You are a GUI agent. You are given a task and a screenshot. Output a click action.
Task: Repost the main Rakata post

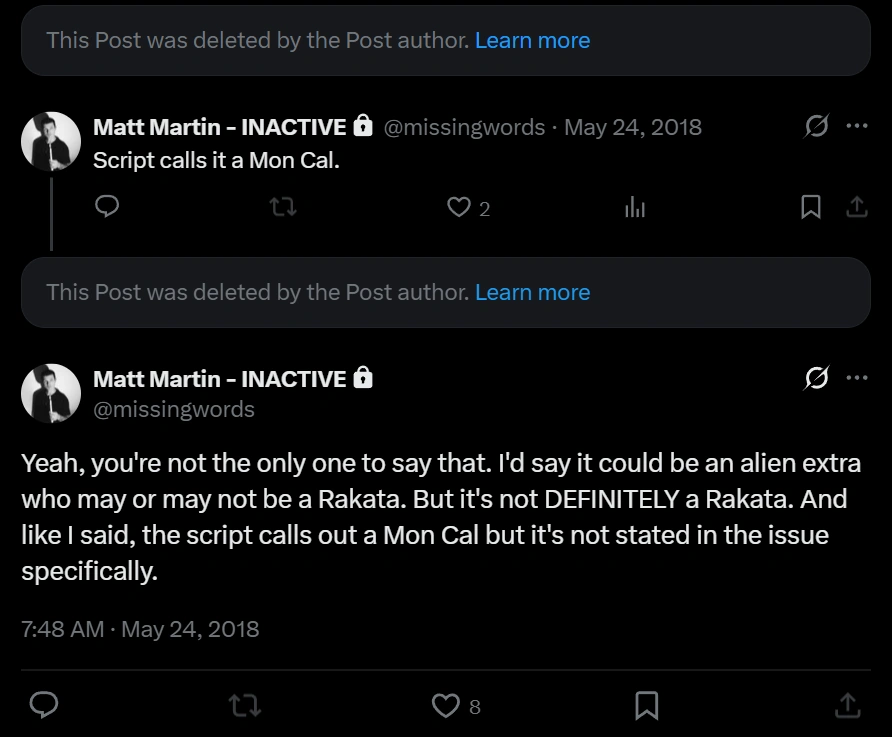[245, 705]
